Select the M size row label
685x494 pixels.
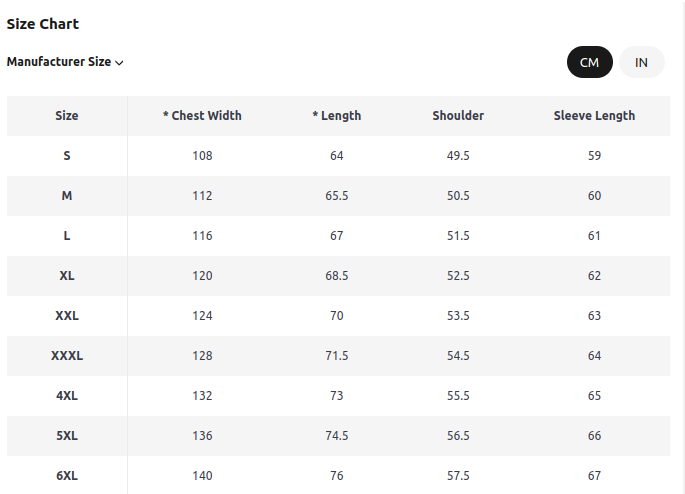67,196
